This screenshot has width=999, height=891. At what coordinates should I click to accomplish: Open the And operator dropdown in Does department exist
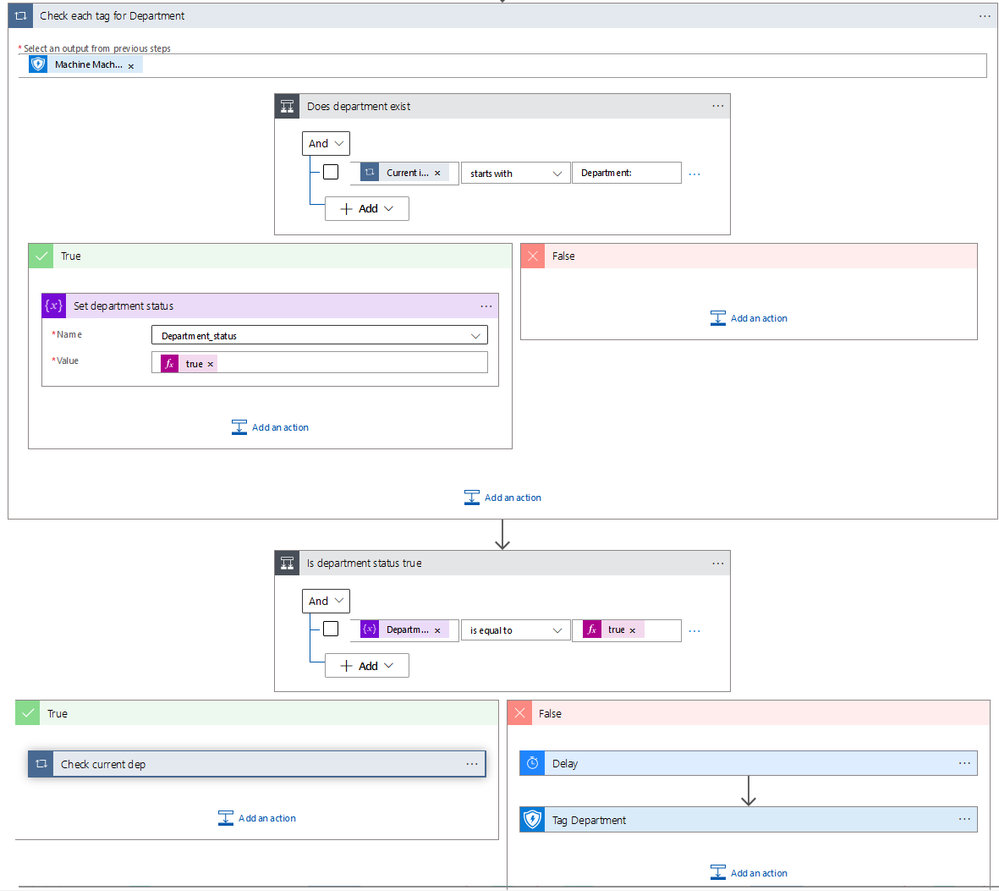pyautogui.click(x=325, y=143)
